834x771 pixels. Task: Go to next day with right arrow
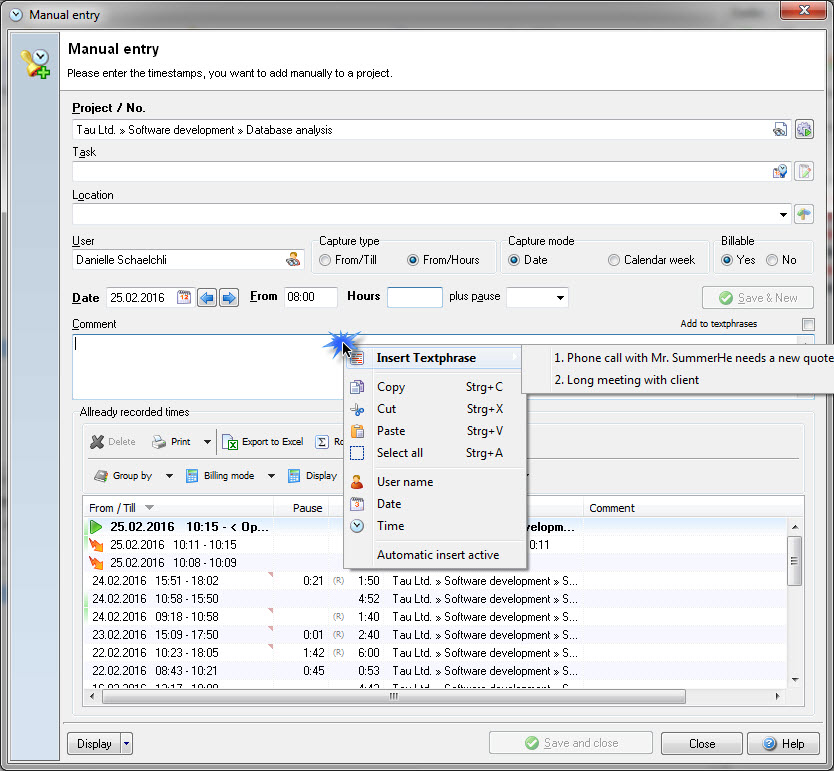pos(229,297)
